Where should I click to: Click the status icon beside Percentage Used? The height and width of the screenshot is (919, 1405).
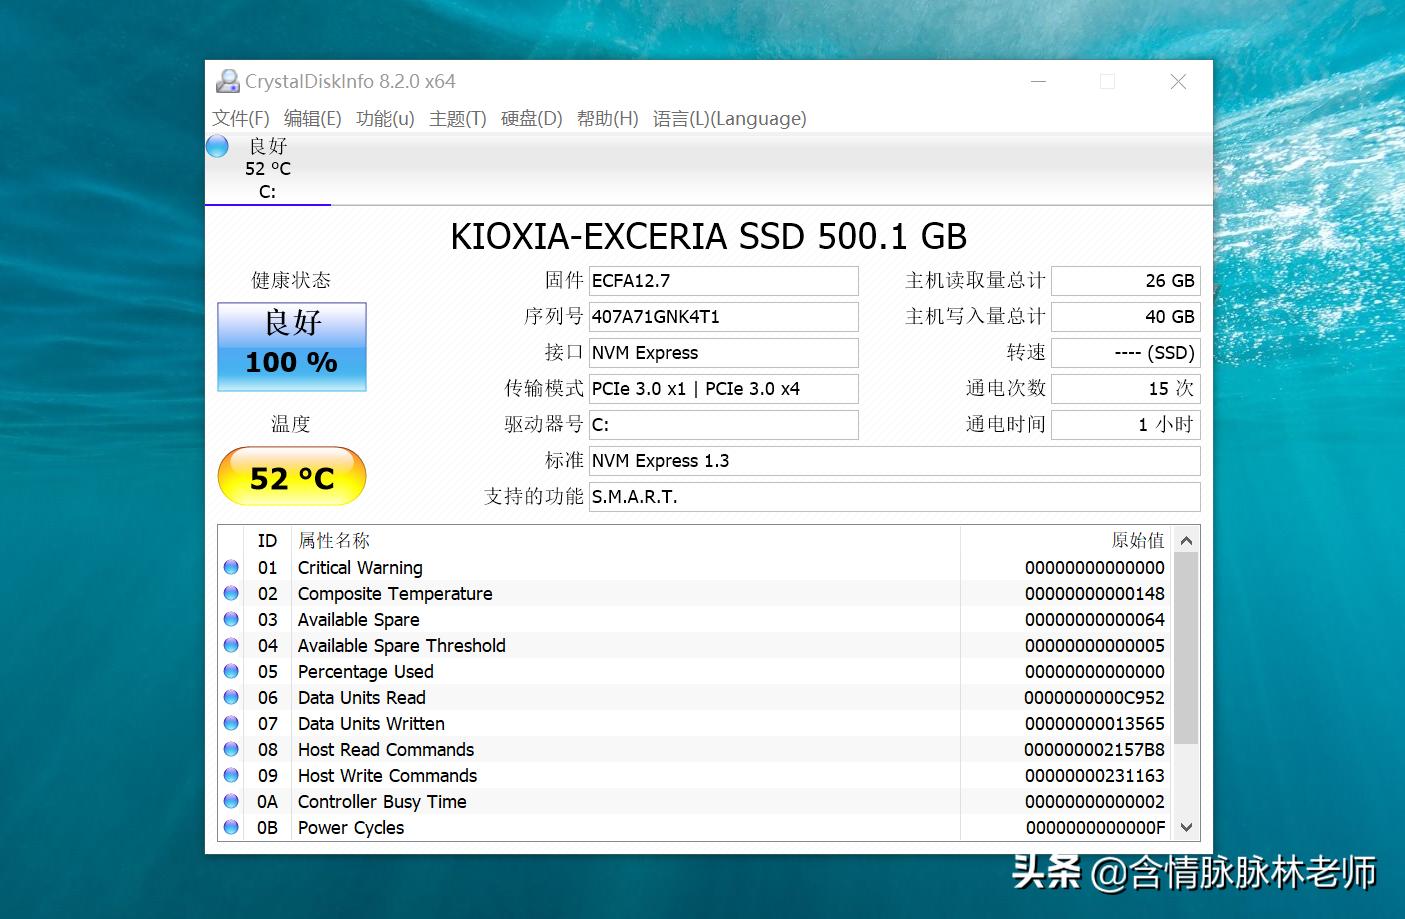click(x=231, y=671)
